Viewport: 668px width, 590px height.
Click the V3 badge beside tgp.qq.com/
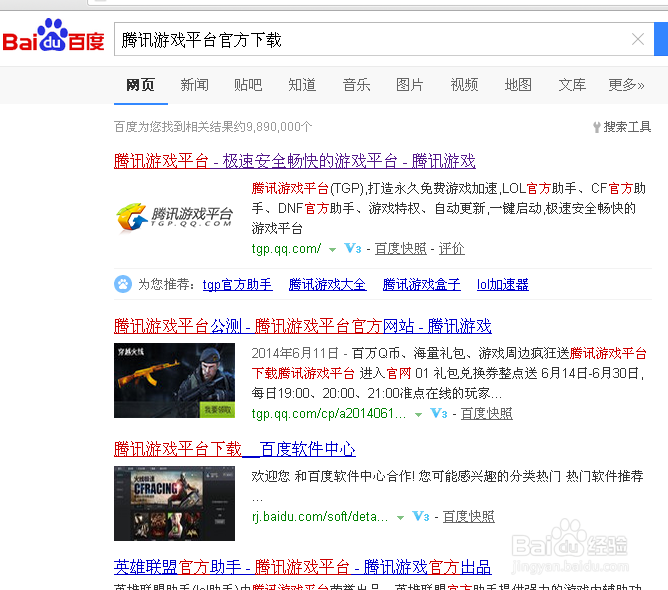tap(353, 248)
